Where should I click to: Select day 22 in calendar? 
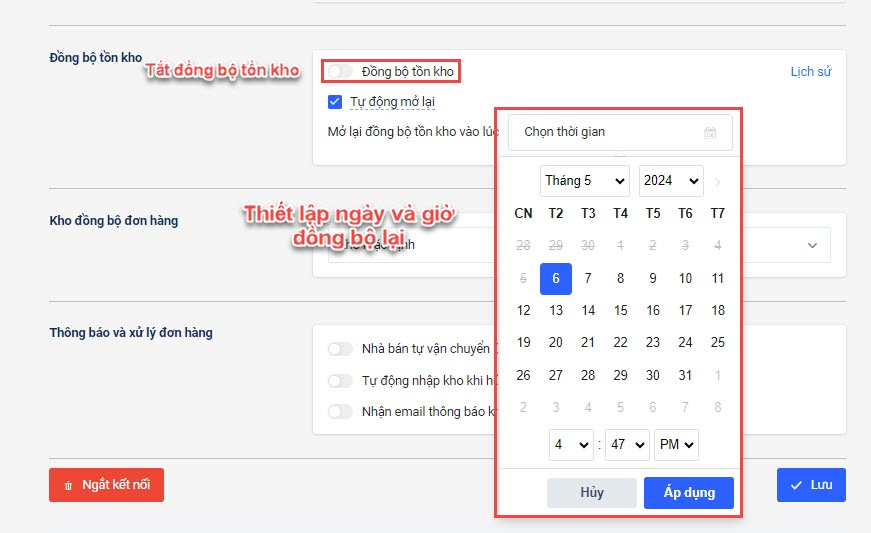[x=620, y=343]
